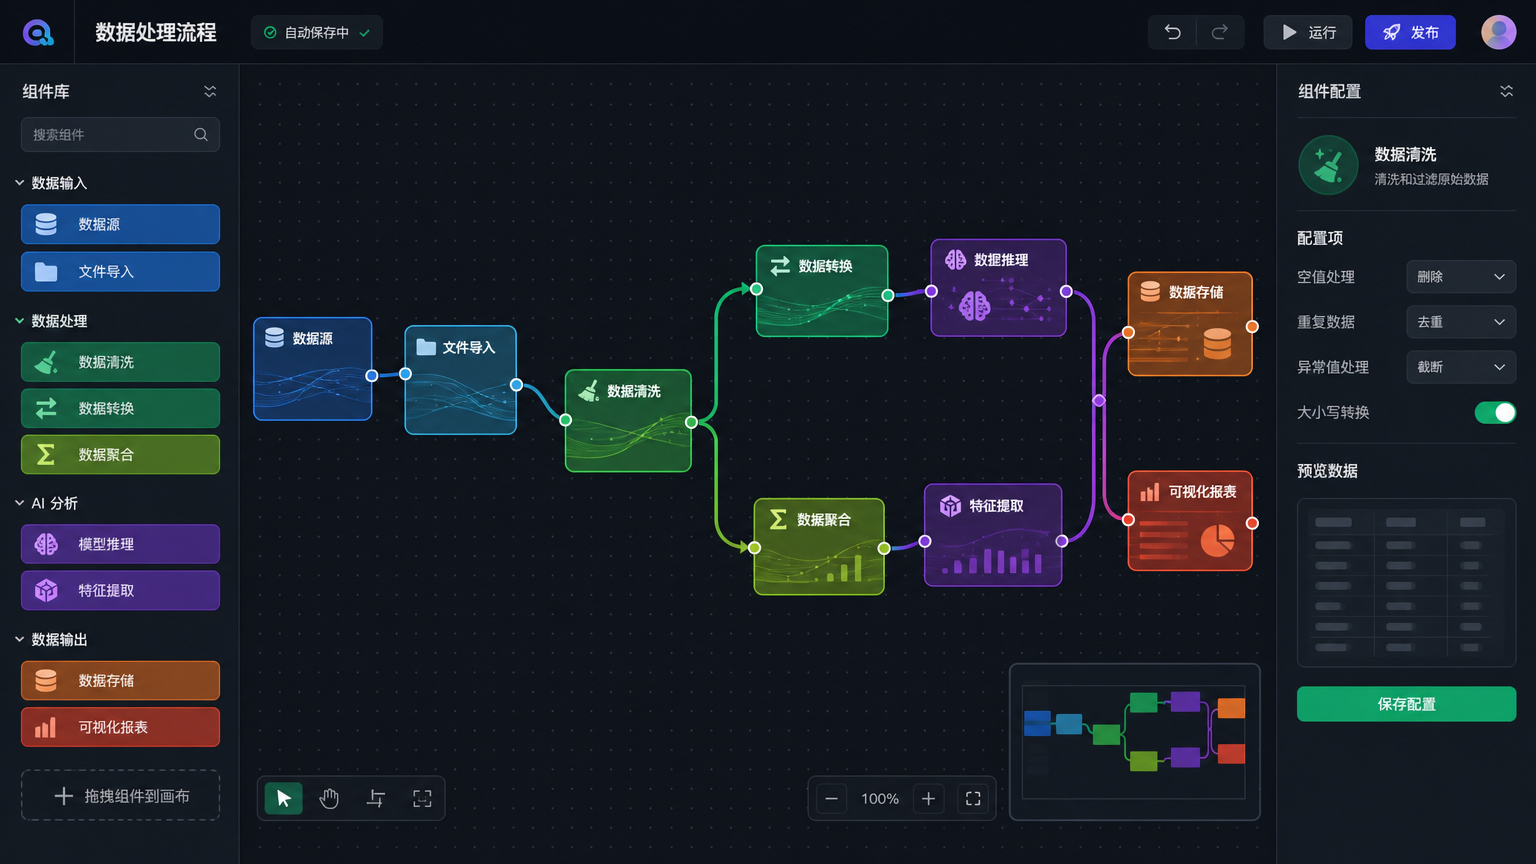The image size is (1536, 864).
Task: Select 数据聚合 component in library
Action: click(x=120, y=454)
